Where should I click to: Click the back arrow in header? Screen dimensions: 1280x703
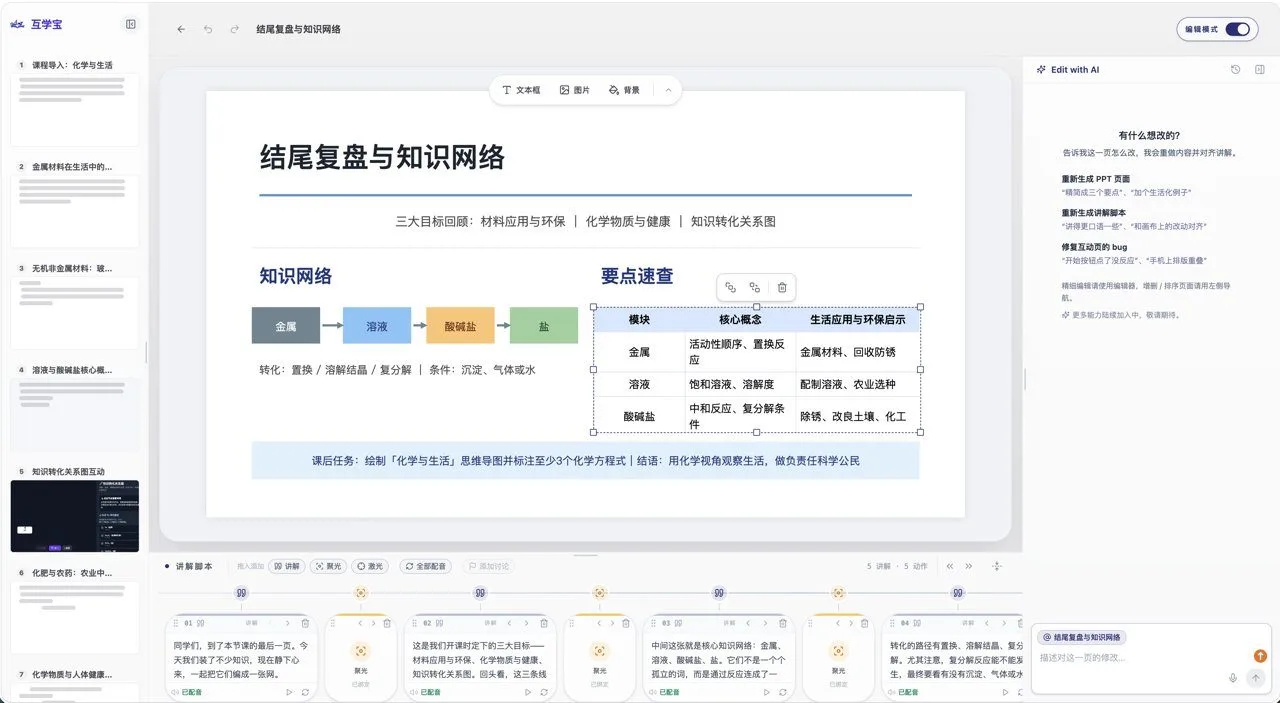181,29
